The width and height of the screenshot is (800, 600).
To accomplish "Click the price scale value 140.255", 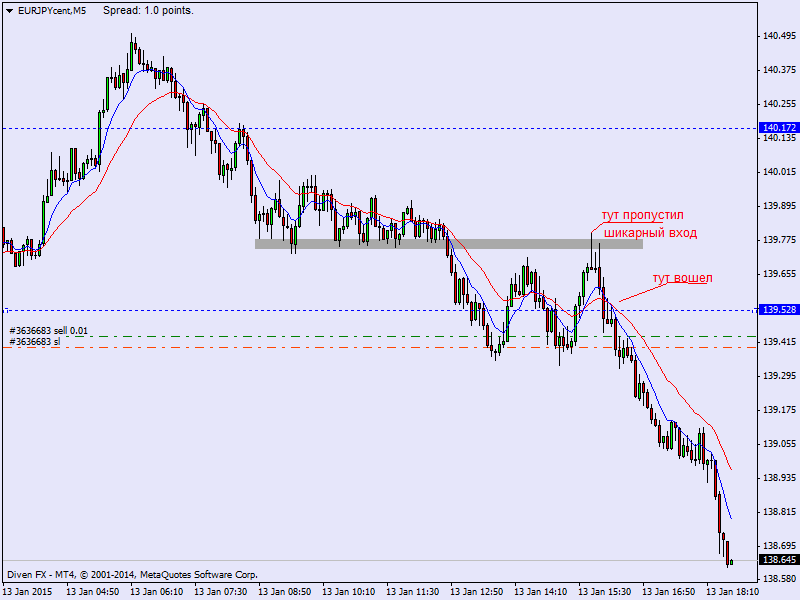I will tap(779, 104).
